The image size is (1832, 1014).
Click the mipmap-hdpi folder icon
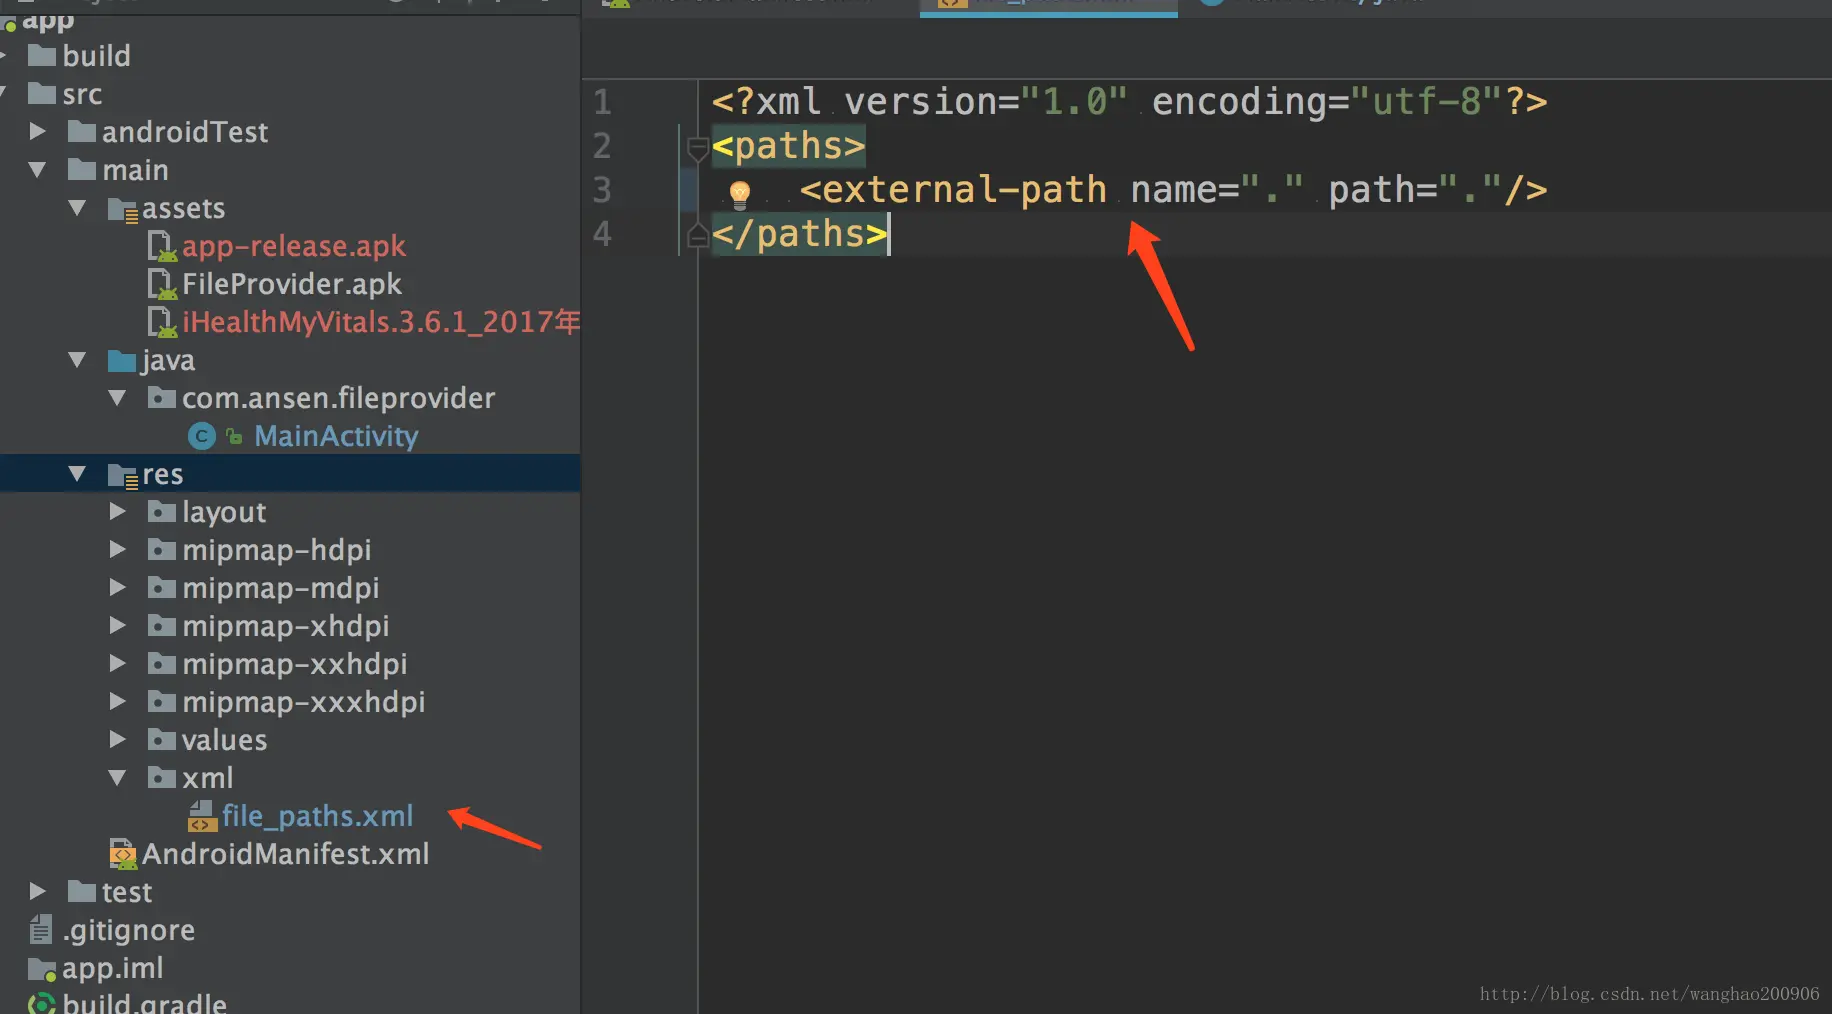coord(161,550)
